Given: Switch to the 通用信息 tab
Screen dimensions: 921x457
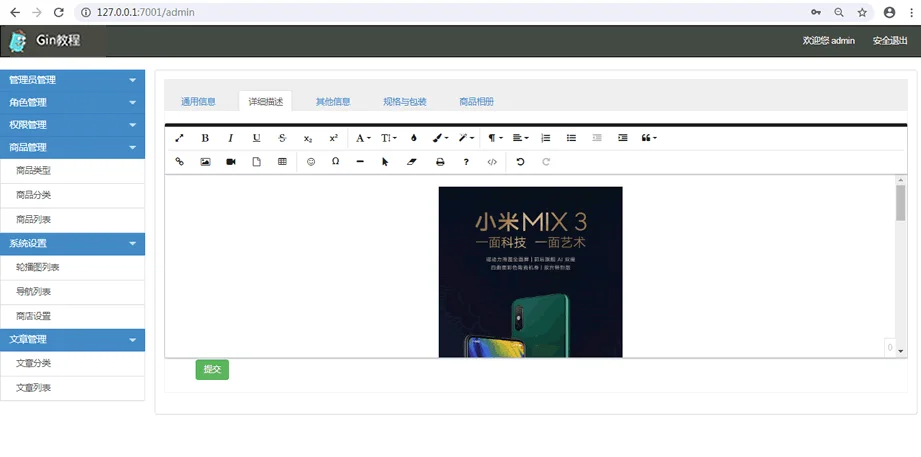Looking at the screenshot, I should (198, 102).
